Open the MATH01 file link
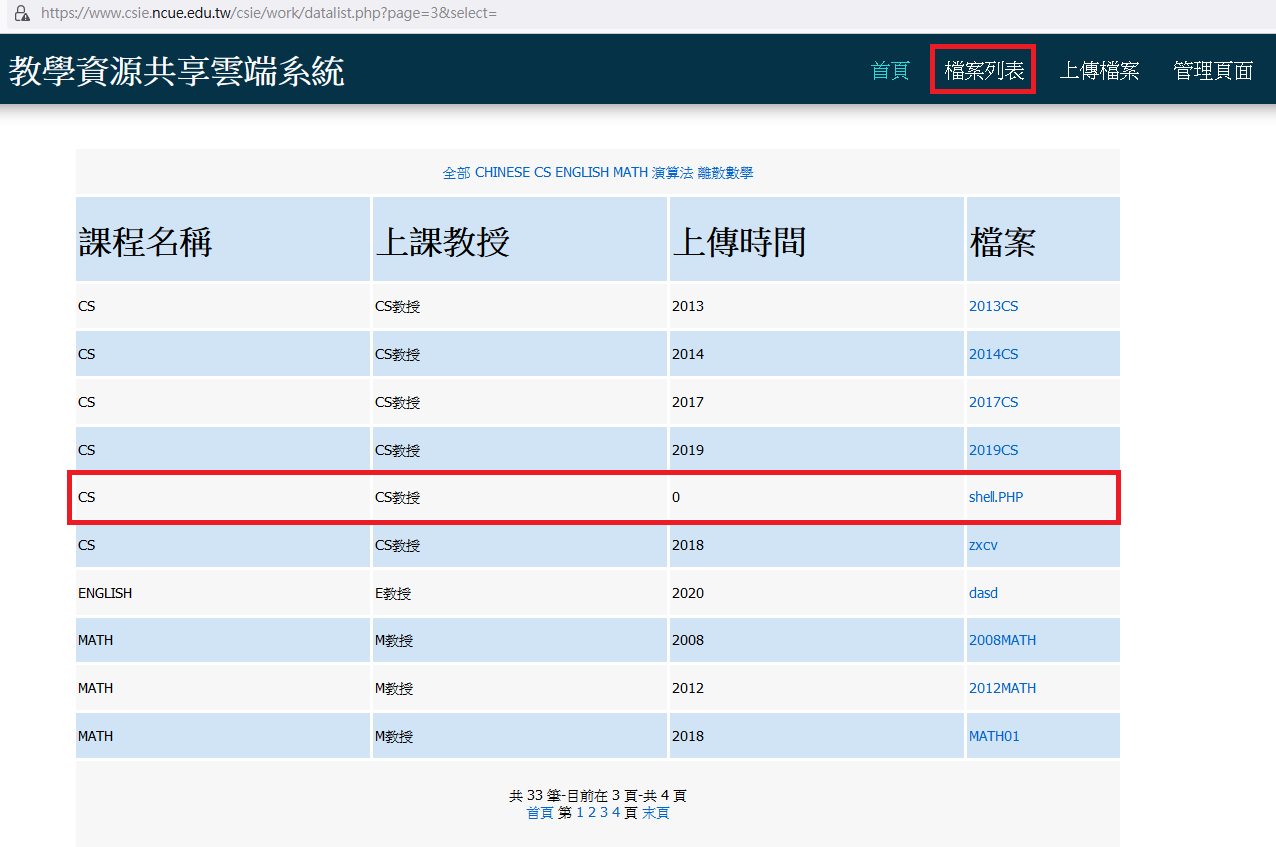The height and width of the screenshot is (847, 1276). (994, 736)
